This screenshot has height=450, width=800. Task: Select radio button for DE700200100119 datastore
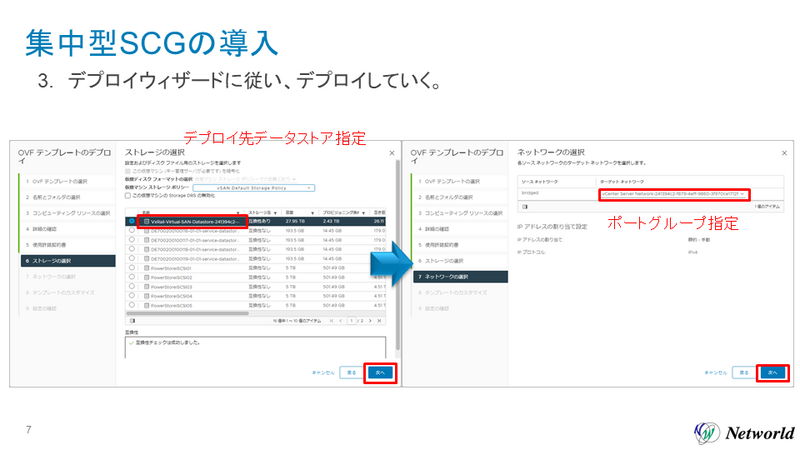coord(132,258)
